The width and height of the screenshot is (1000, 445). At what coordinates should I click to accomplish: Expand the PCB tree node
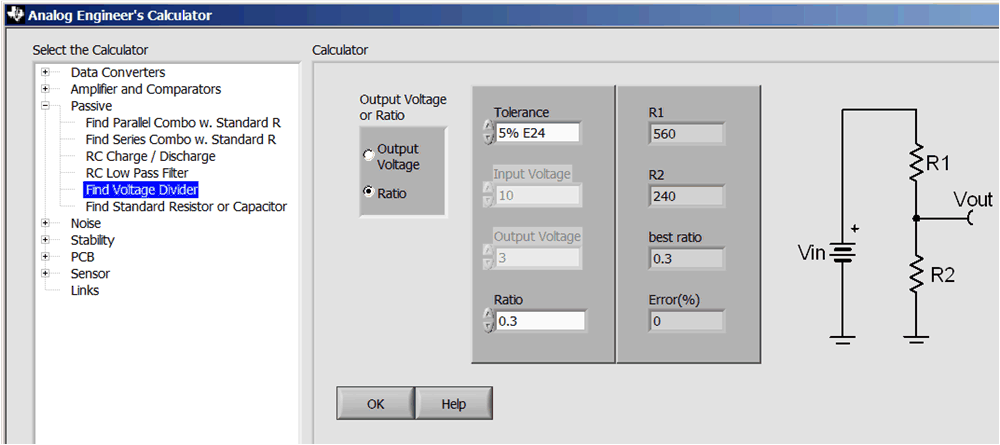coord(45,256)
